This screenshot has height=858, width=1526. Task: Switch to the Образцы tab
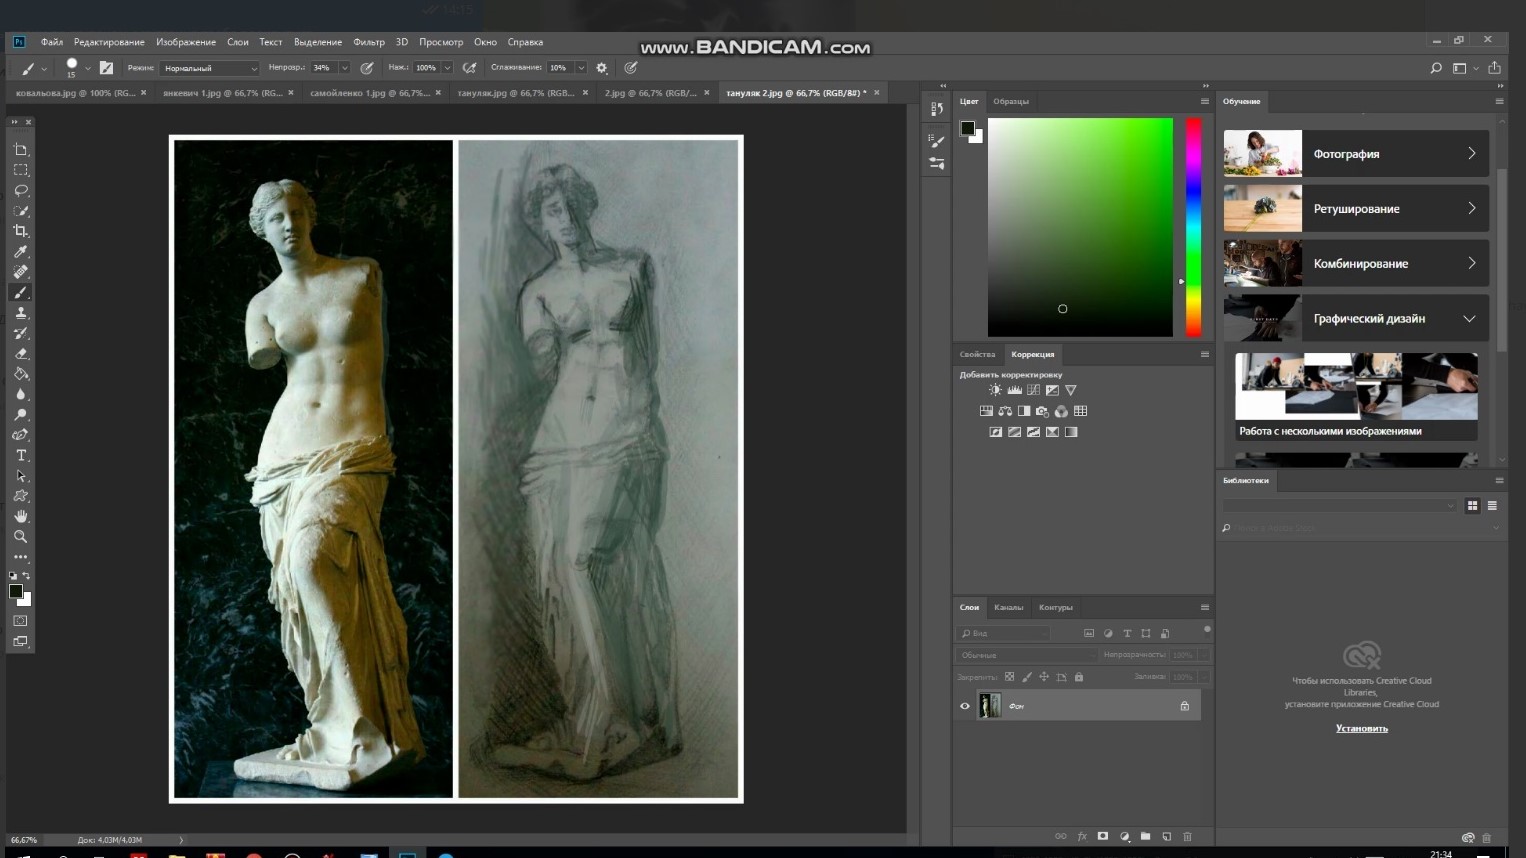pyautogui.click(x=1011, y=101)
